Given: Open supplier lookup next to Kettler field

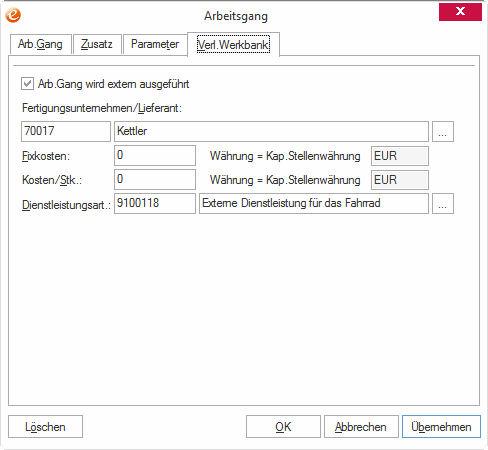Looking at the screenshot, I should coord(443,131).
